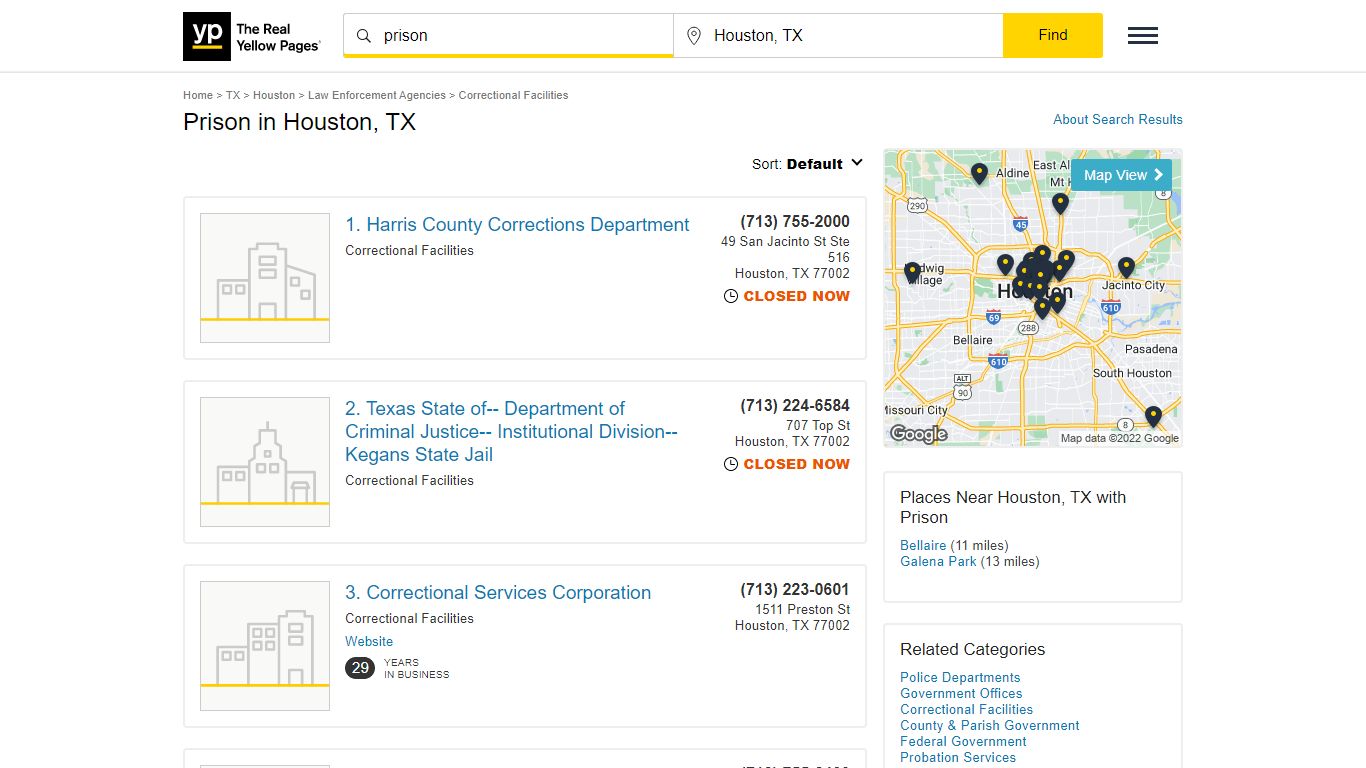Open the Sort Default dropdown
Screen dimensions: 1366x768
click(x=807, y=164)
